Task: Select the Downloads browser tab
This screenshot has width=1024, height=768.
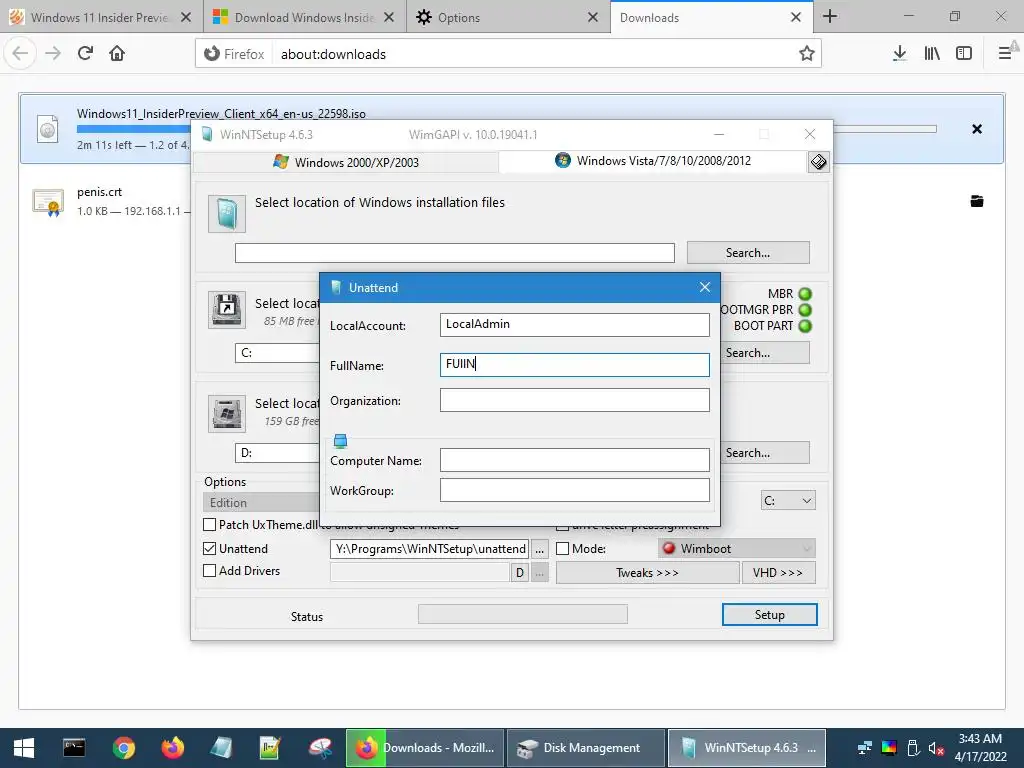Action: (x=712, y=17)
